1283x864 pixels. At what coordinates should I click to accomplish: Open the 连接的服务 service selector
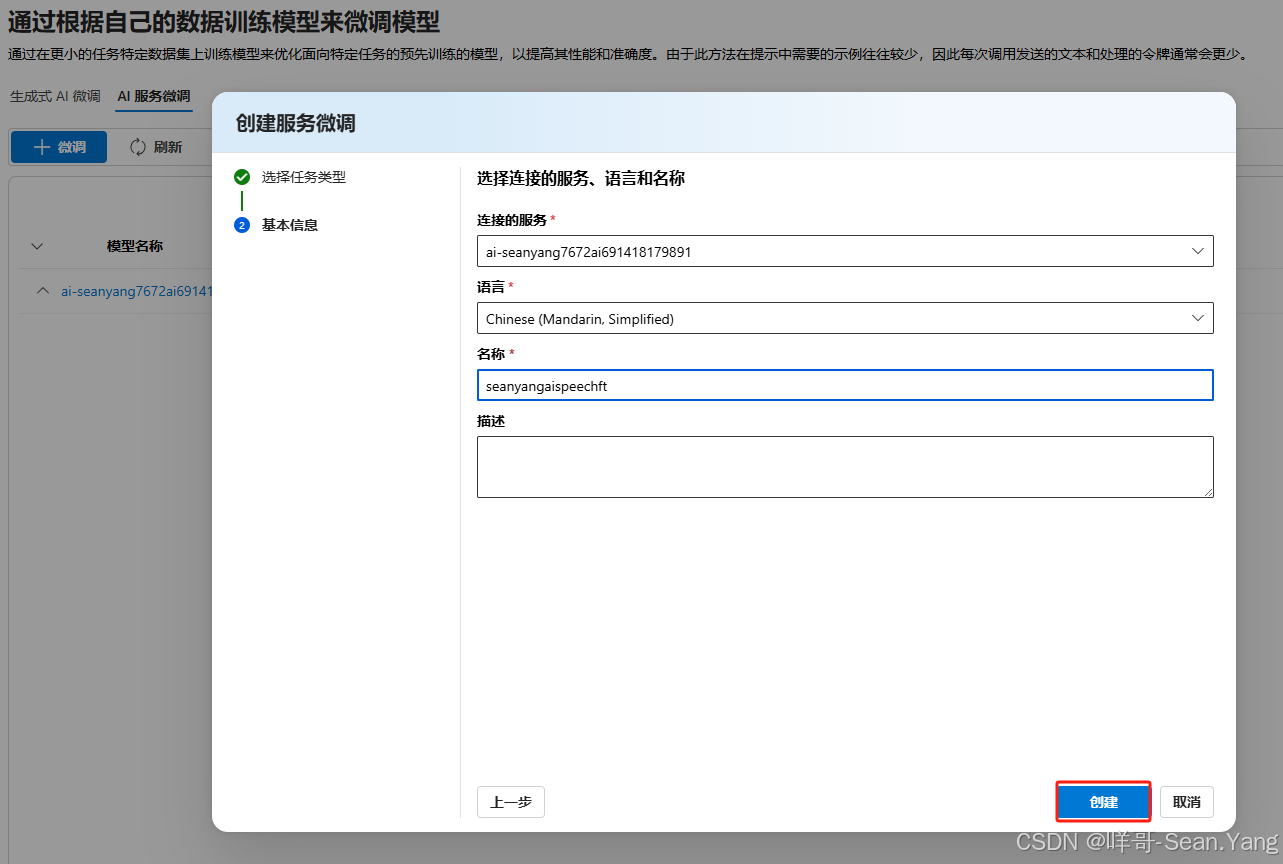click(x=845, y=251)
